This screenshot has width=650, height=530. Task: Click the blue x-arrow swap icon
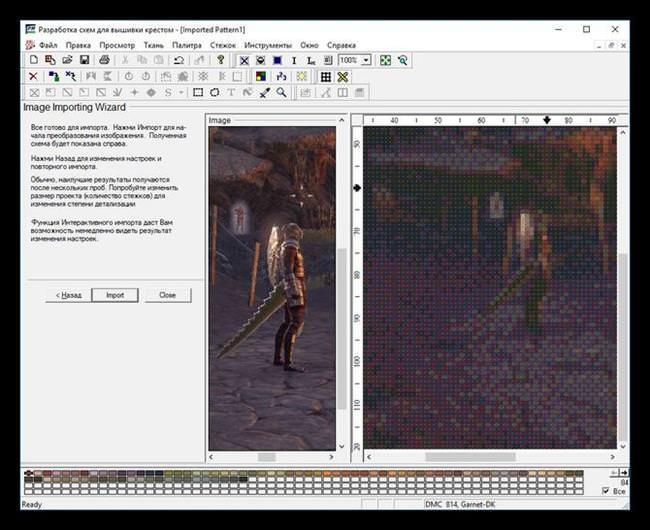pyautogui.click(x=70, y=76)
